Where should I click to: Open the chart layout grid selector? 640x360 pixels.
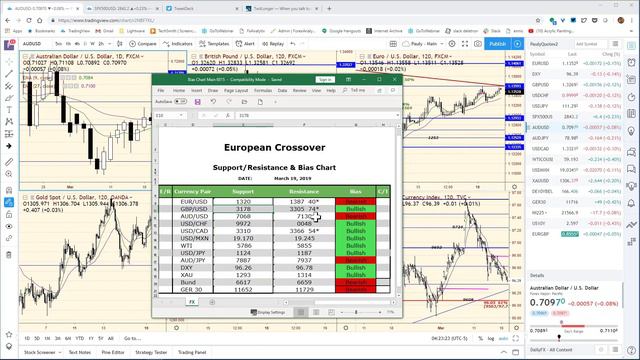393,44
